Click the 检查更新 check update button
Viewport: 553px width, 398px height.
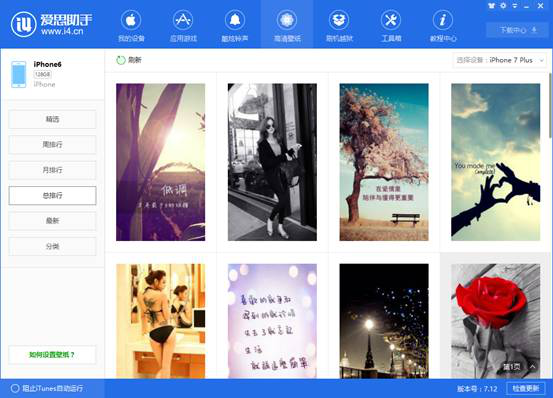click(526, 388)
